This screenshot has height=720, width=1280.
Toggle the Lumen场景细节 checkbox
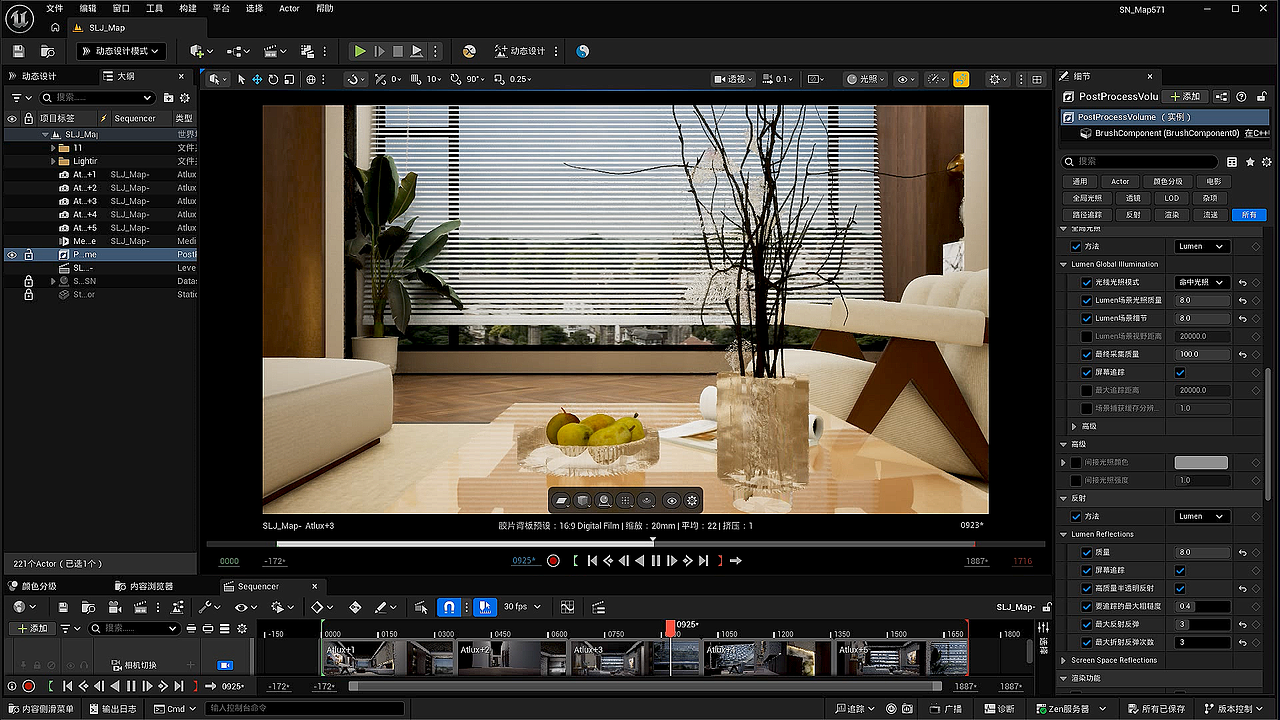coord(1087,318)
